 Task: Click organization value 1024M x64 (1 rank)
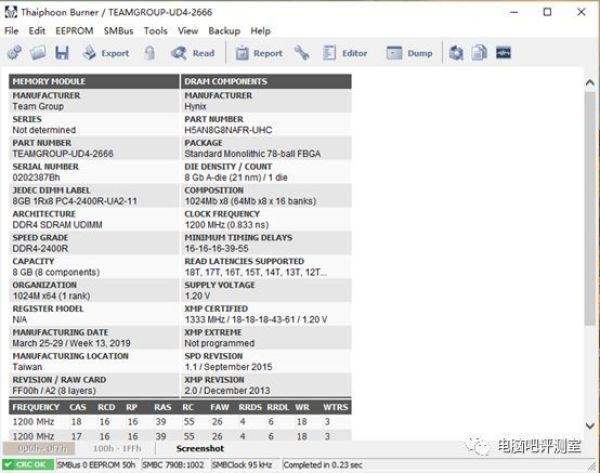(51, 296)
